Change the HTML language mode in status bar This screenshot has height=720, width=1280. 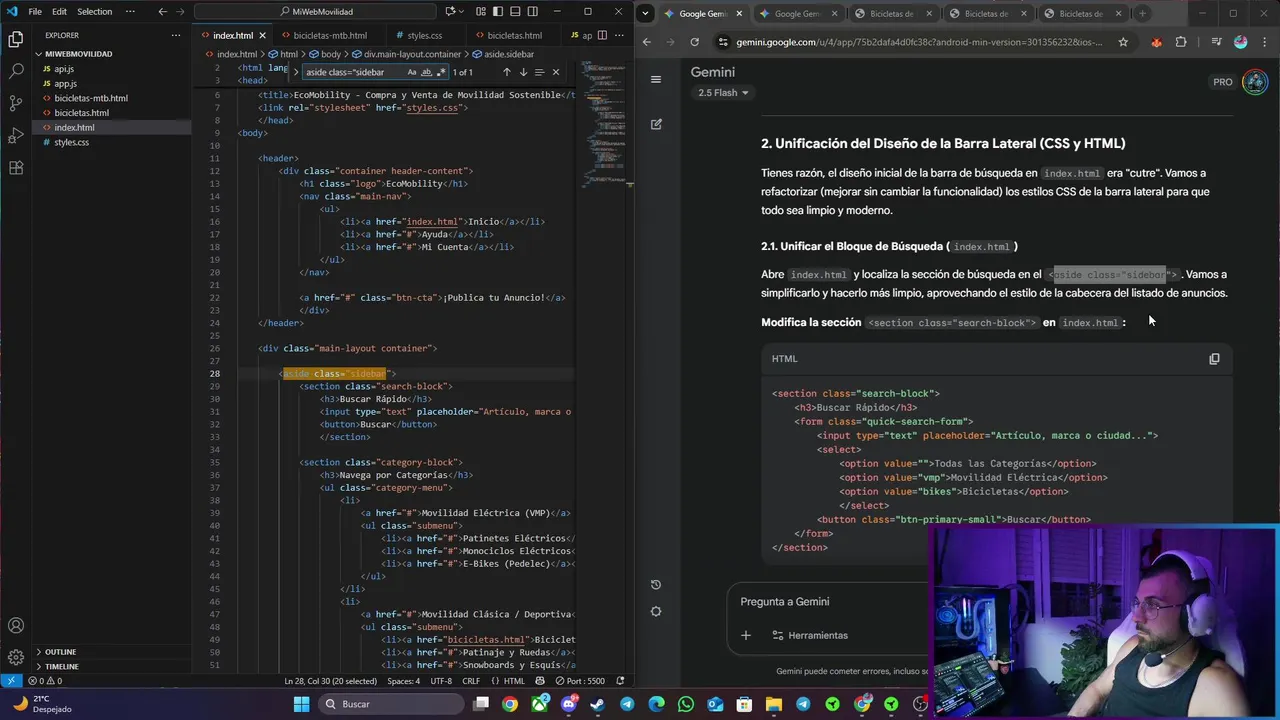point(514,681)
